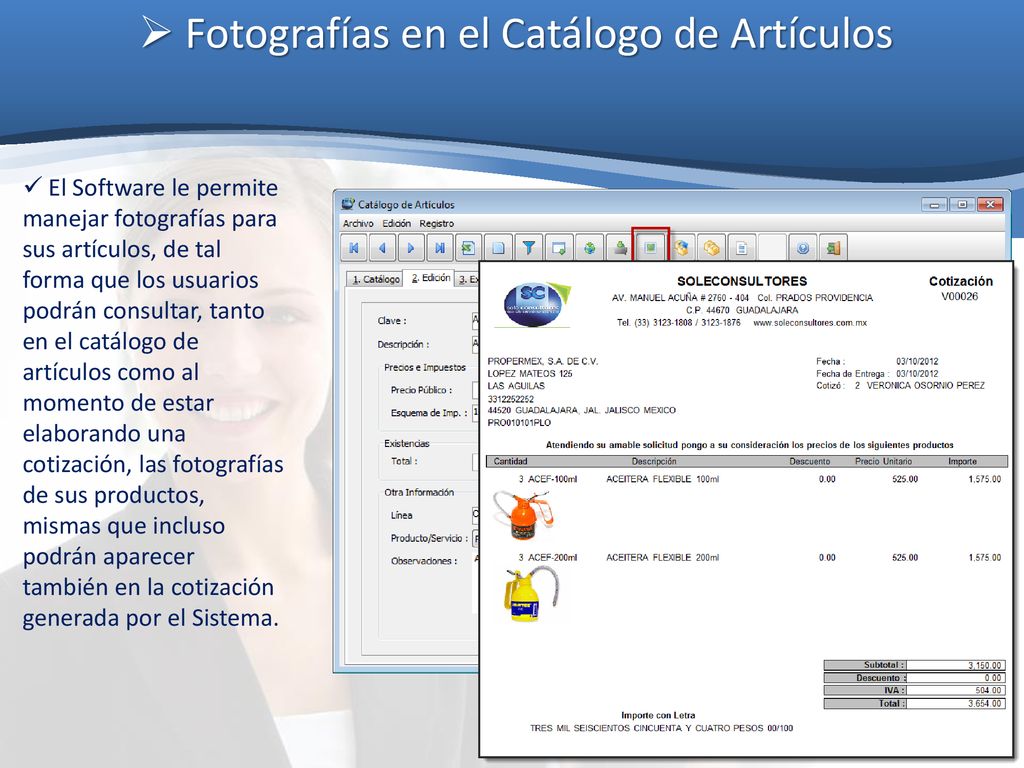Click the ACEF-200ml item code

point(552,558)
